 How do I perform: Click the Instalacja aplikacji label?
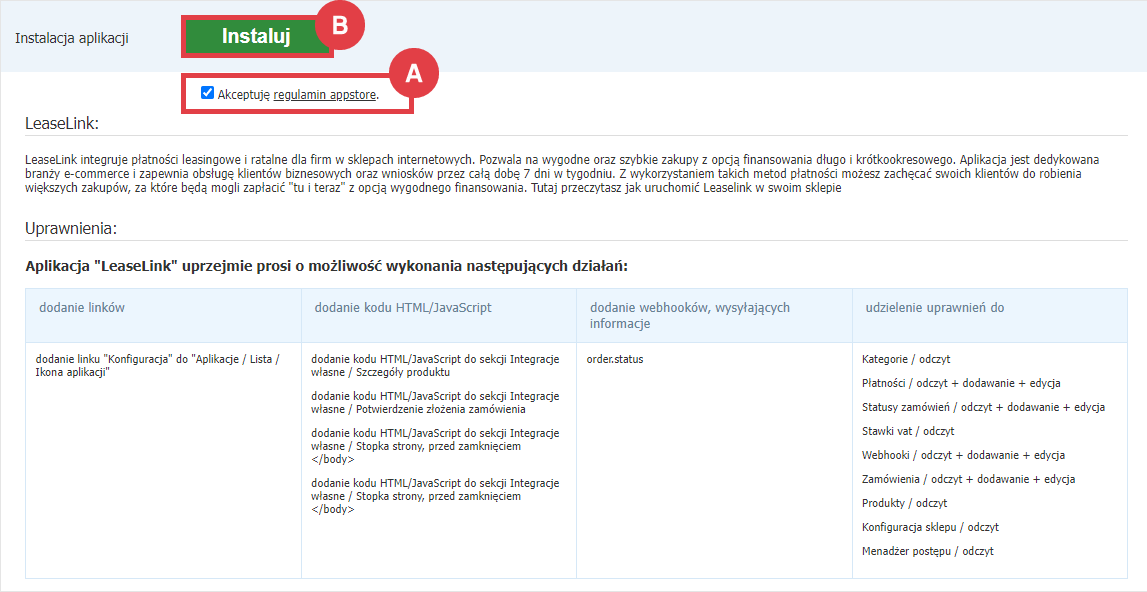[72, 38]
